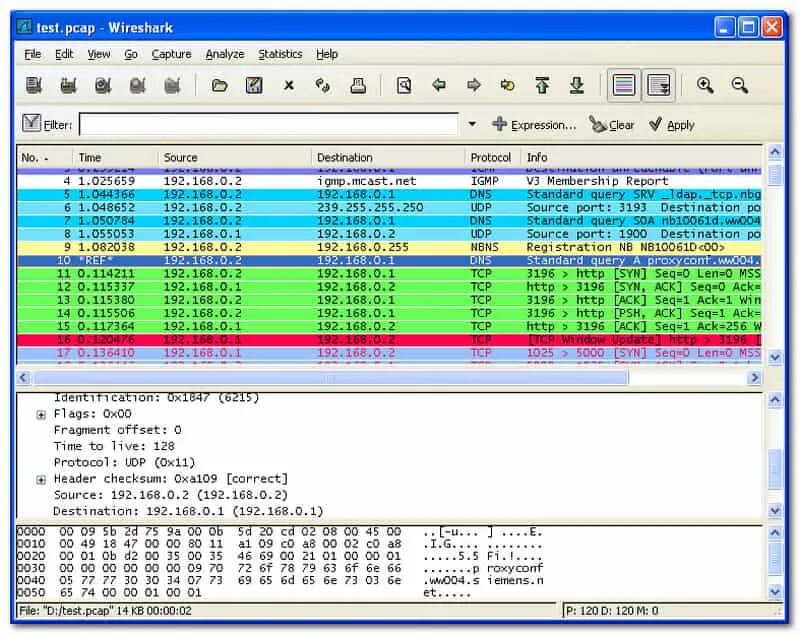
Task: Sort by the No. column header
Action: 44,158
